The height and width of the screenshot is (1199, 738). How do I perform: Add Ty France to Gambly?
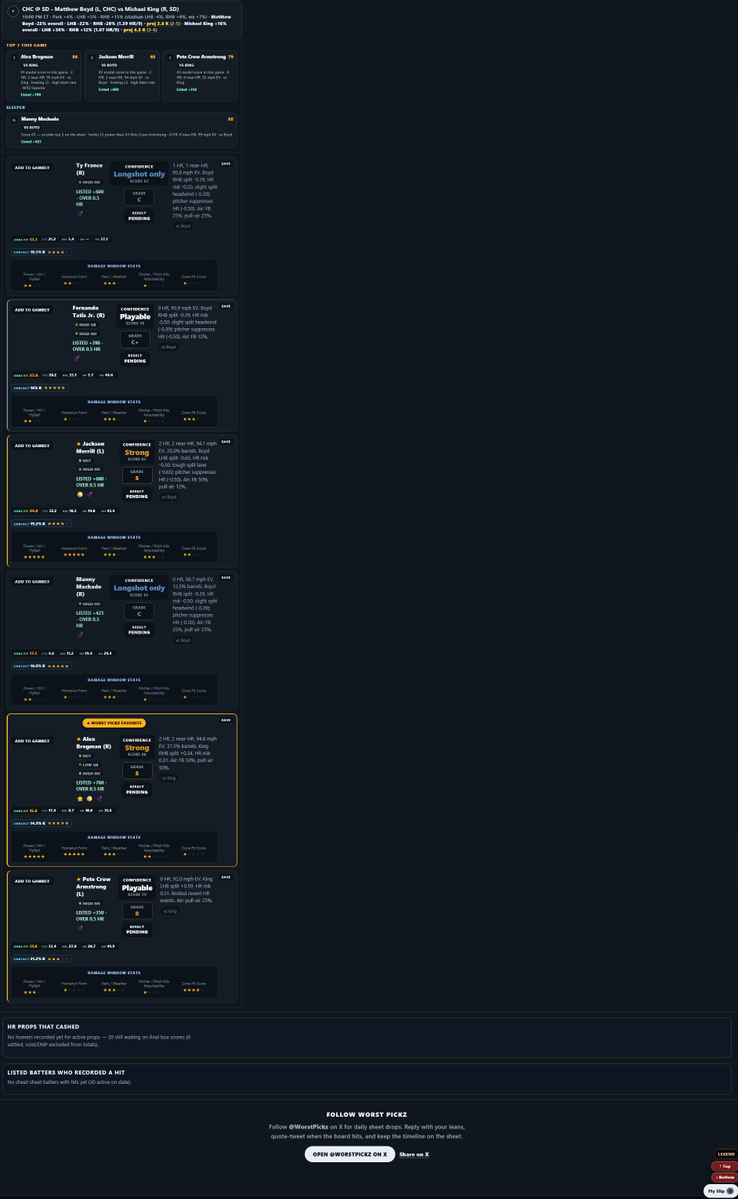coord(32,167)
